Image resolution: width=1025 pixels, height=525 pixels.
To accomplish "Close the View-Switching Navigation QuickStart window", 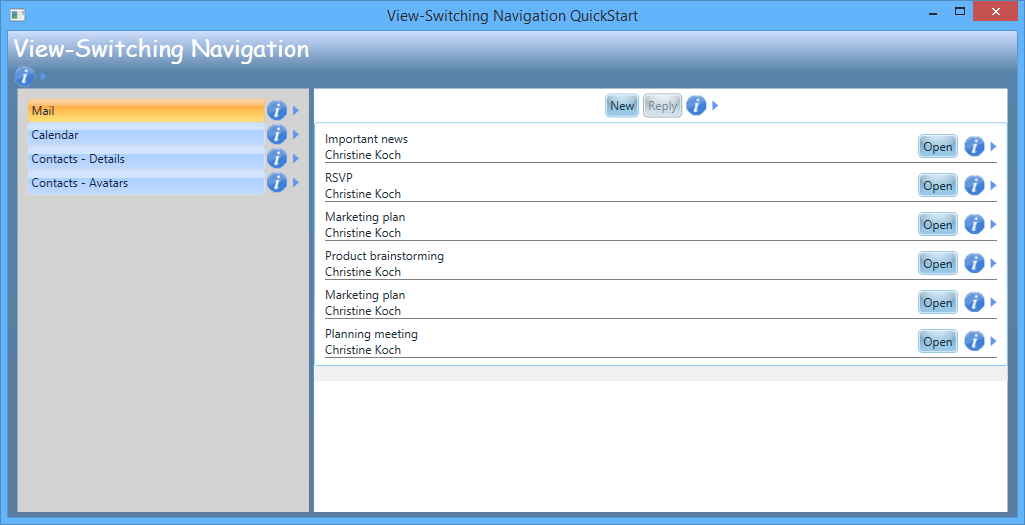I will pyautogui.click(x=995, y=11).
